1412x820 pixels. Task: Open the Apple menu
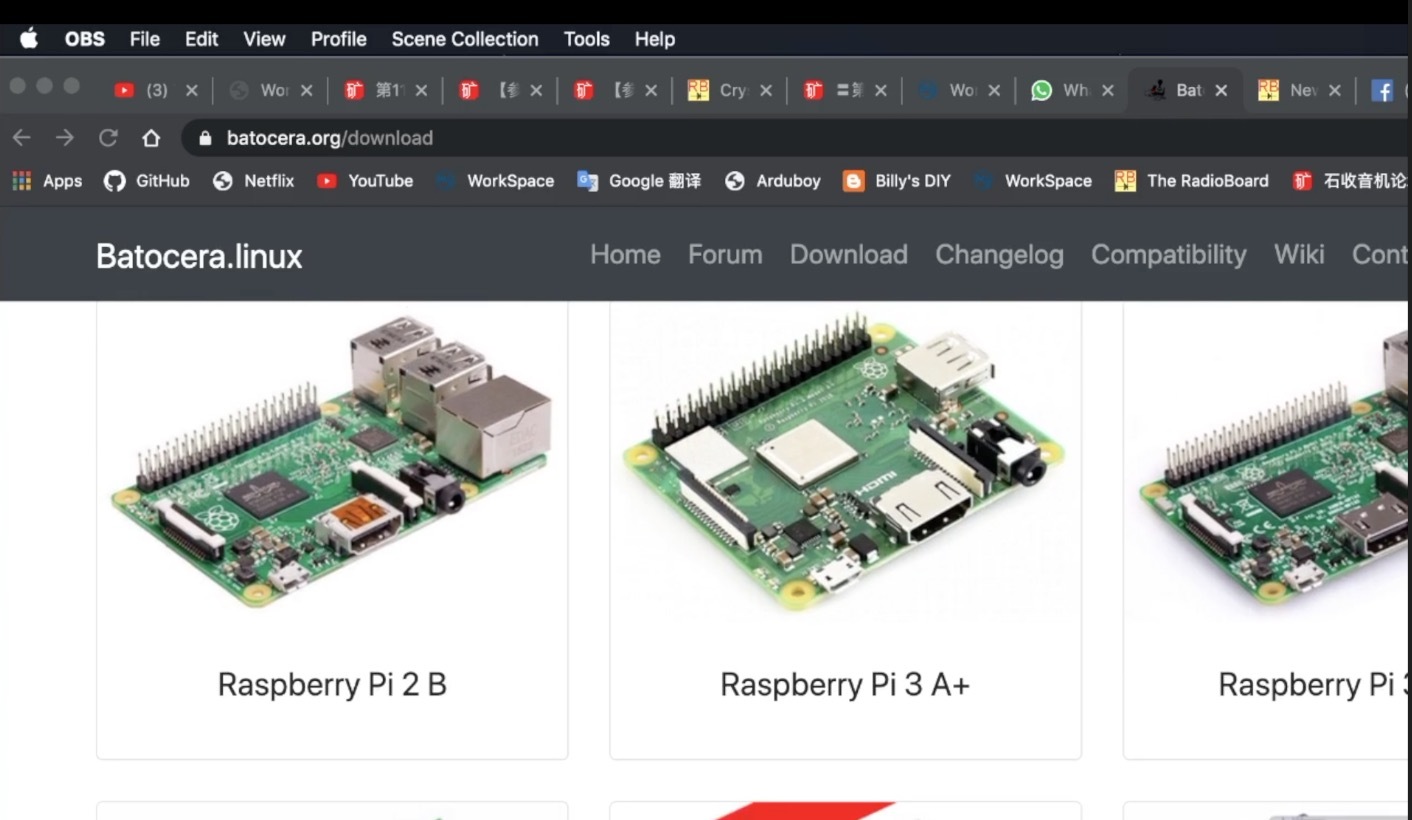pyautogui.click(x=29, y=39)
